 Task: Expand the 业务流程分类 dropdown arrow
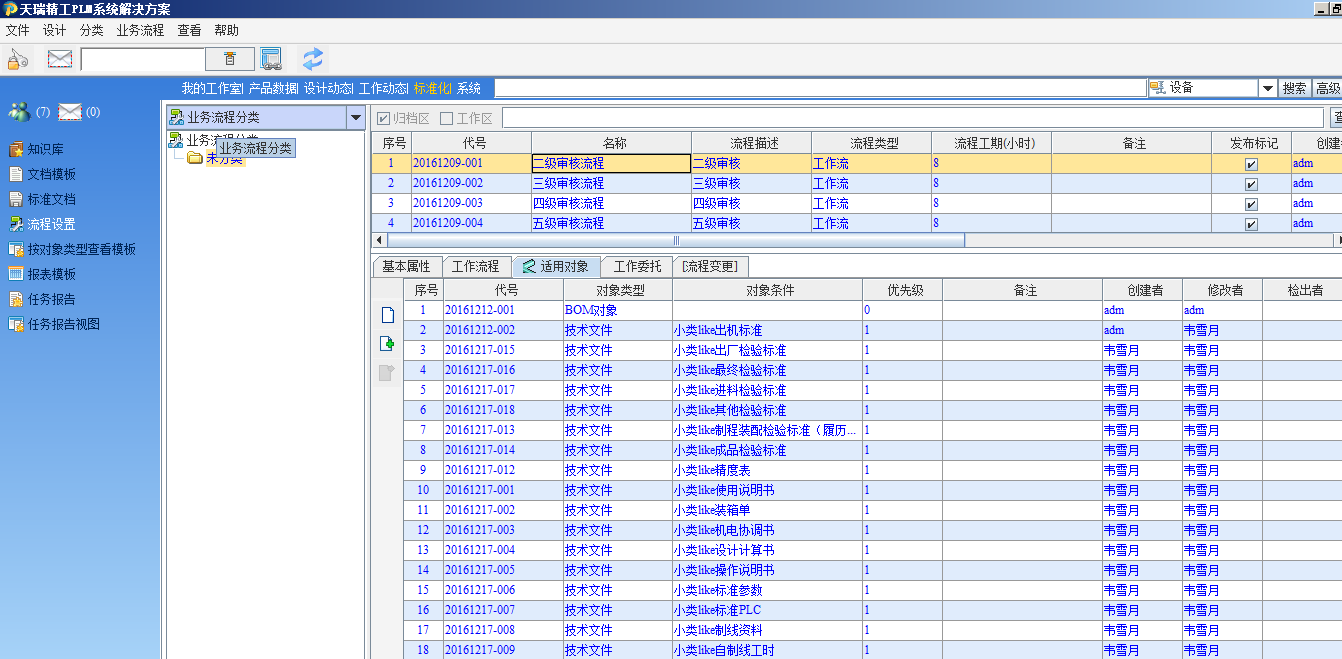355,118
